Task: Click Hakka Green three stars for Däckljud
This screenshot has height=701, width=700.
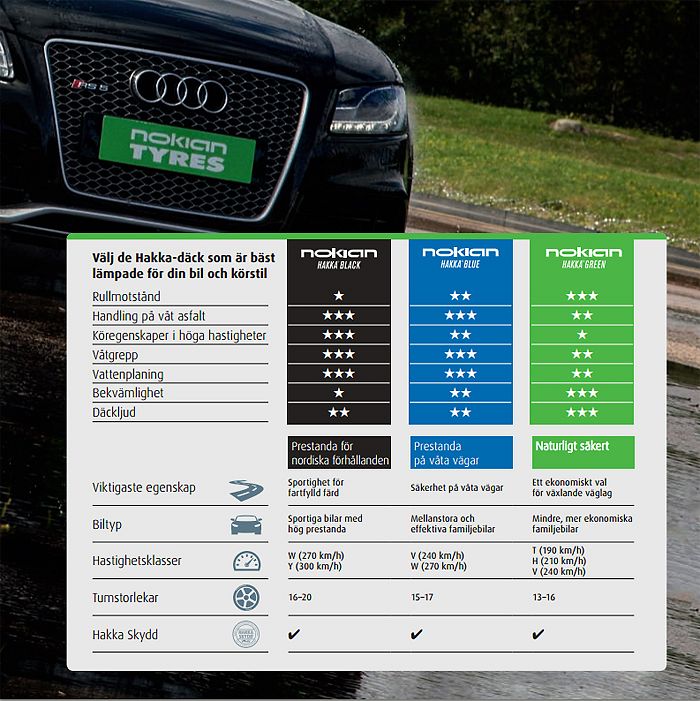Action: tap(582, 412)
